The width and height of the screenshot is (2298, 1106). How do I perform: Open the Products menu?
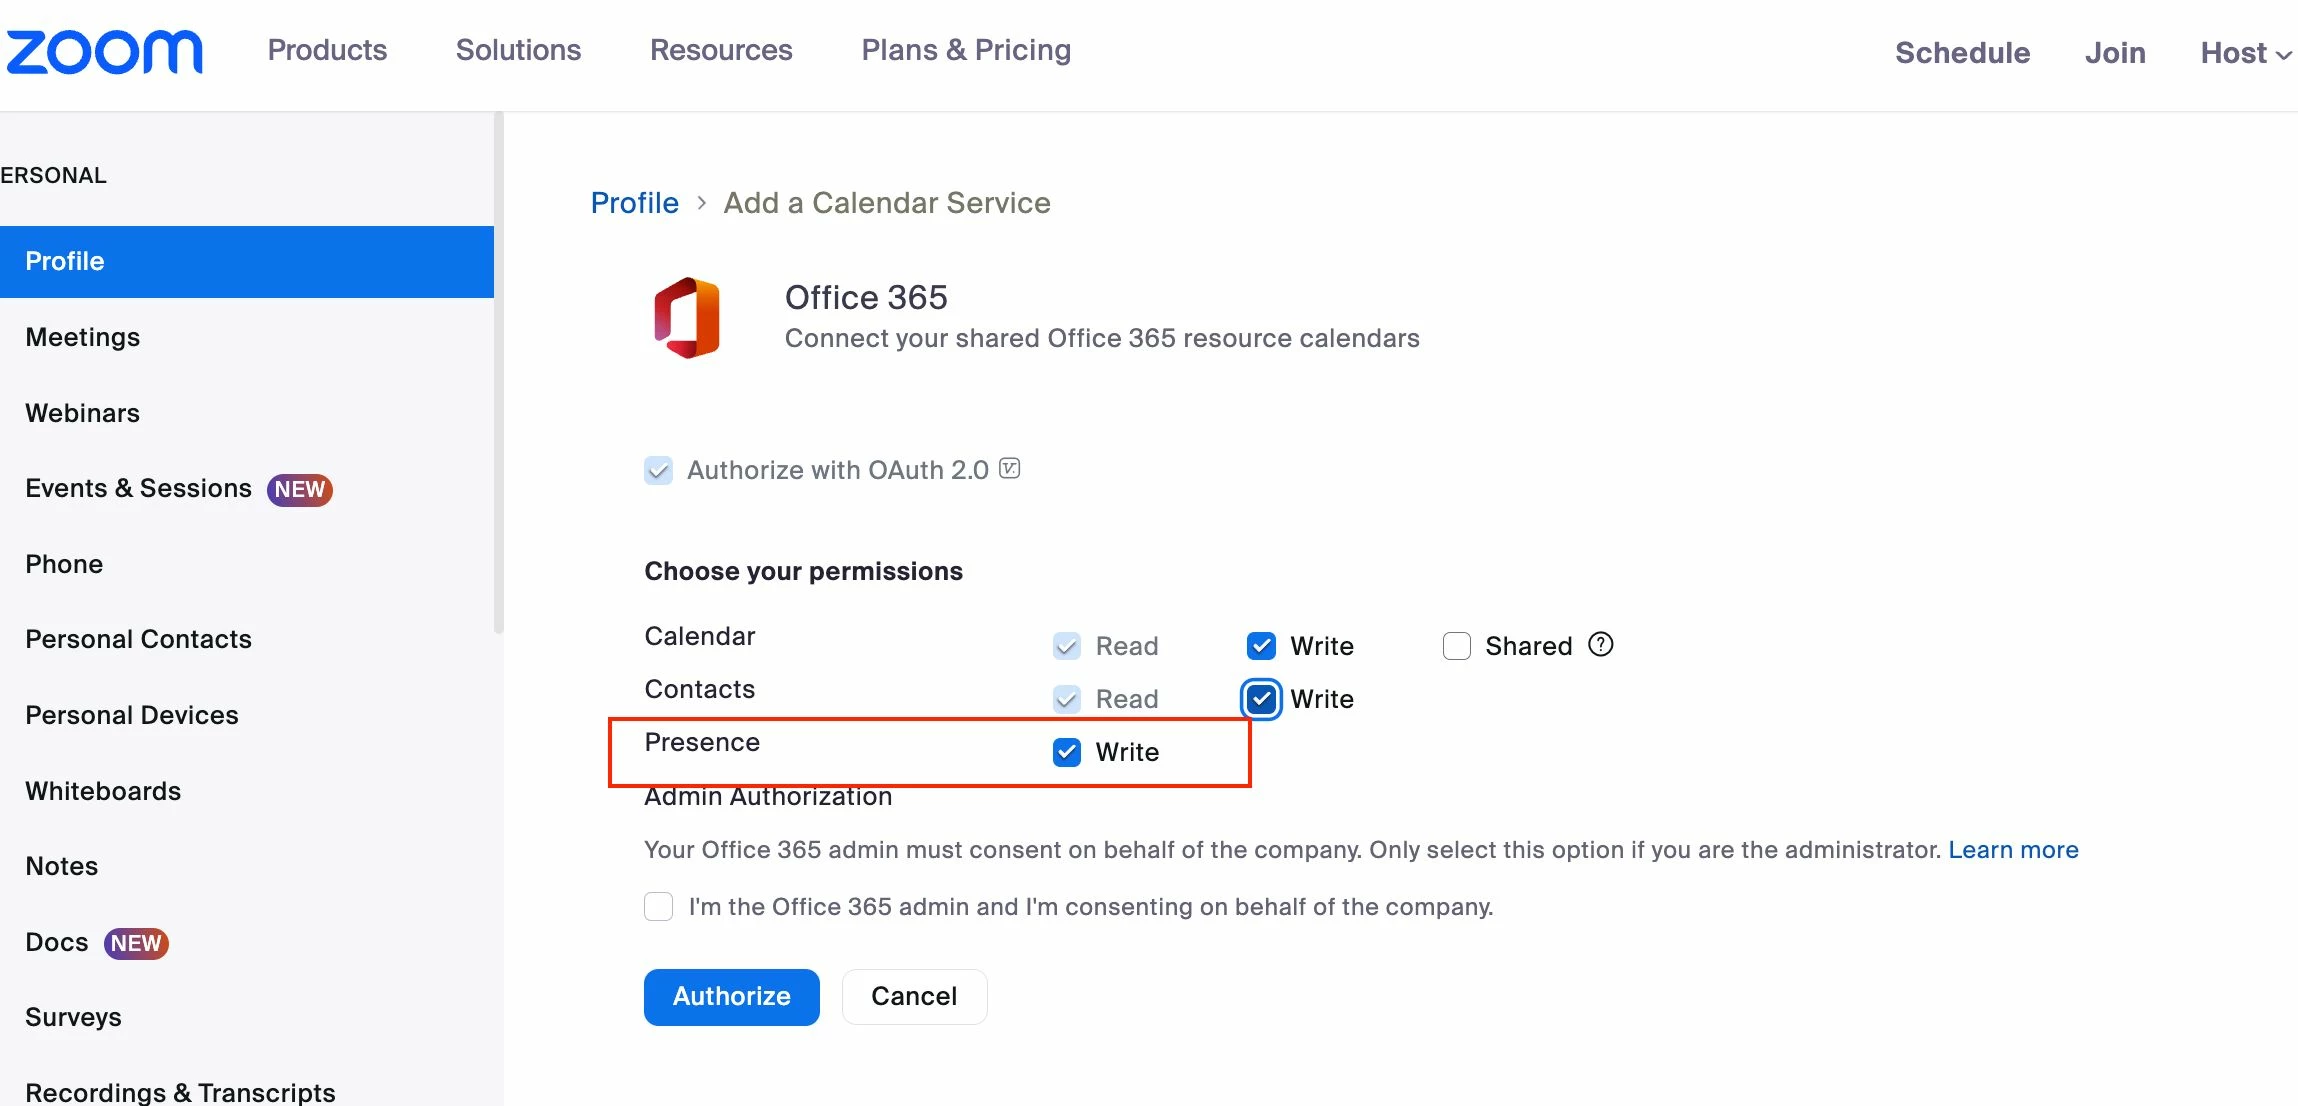point(327,50)
